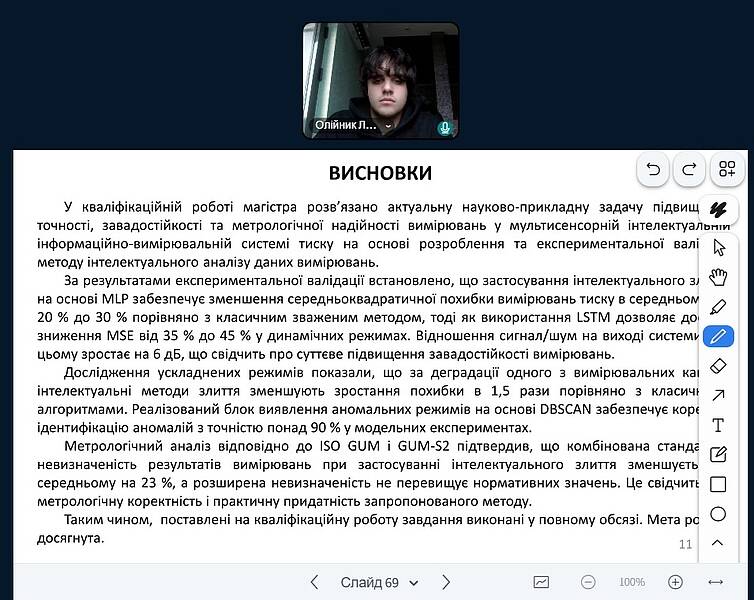
Task: Toggle the pencil drawing tool
Action: (x=717, y=336)
